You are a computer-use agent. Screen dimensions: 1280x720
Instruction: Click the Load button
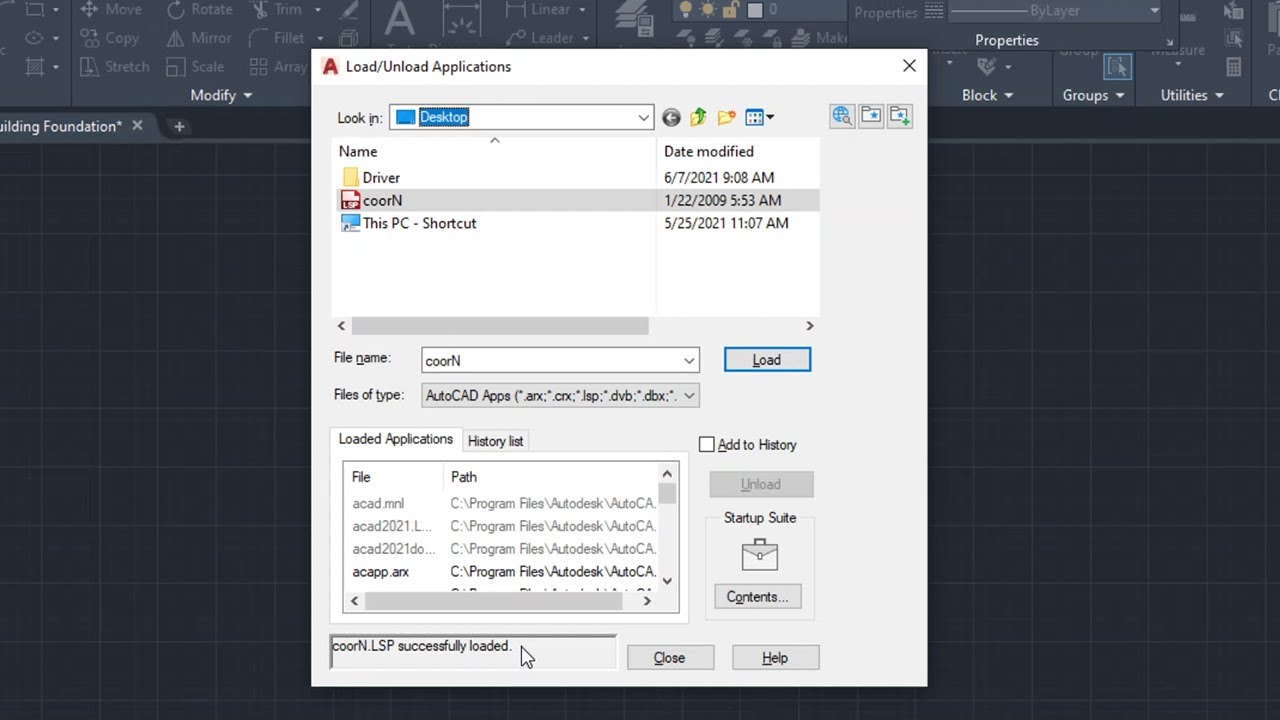pyautogui.click(x=767, y=360)
